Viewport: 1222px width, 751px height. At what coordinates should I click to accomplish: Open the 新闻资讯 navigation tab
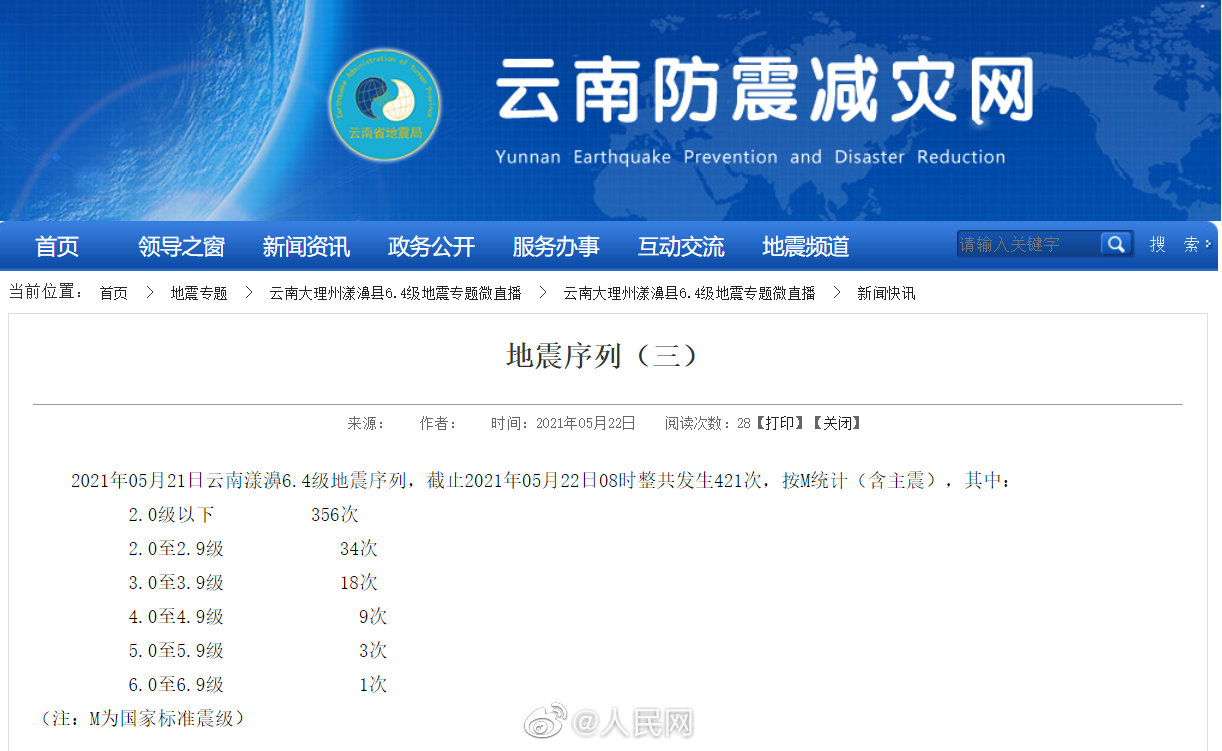click(x=306, y=247)
